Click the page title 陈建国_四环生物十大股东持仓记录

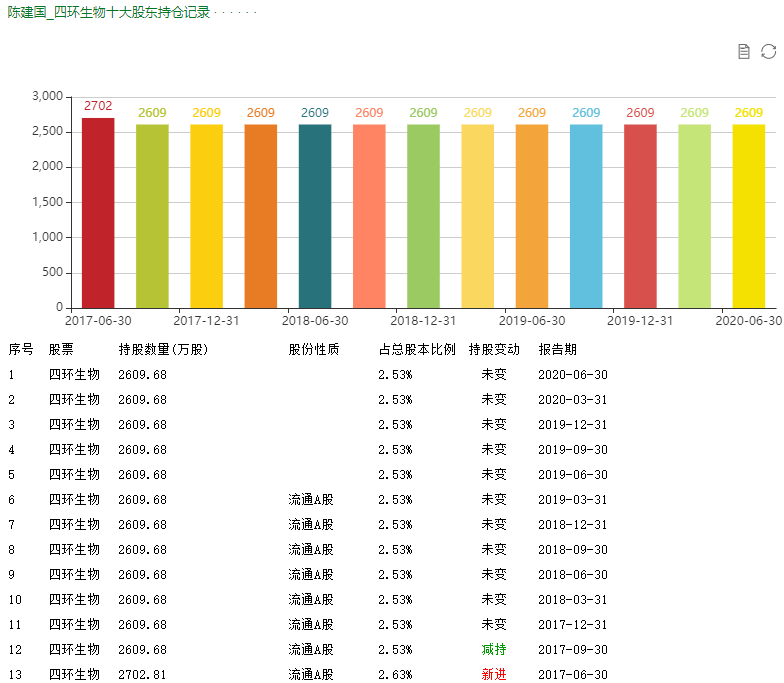pyautogui.click(x=108, y=12)
